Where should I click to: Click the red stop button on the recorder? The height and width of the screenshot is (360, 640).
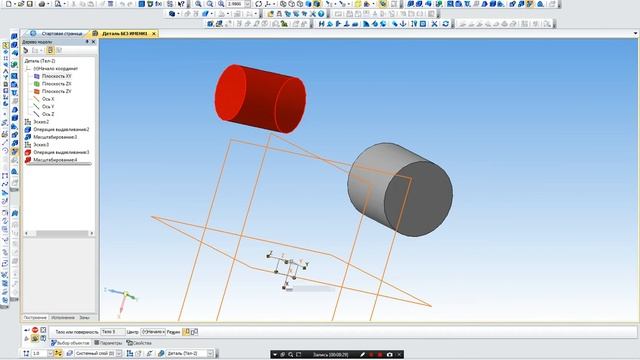(380, 355)
